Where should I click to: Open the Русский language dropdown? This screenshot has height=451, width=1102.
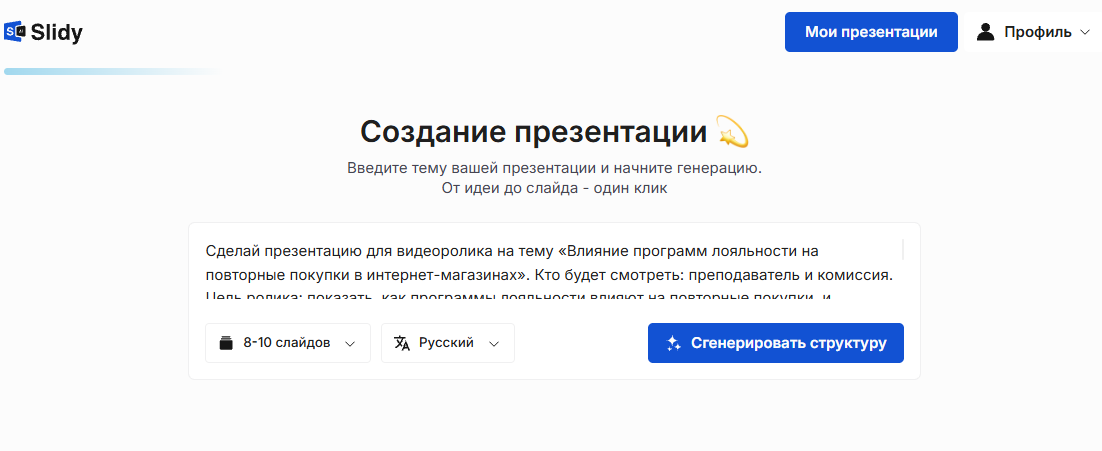click(x=448, y=343)
